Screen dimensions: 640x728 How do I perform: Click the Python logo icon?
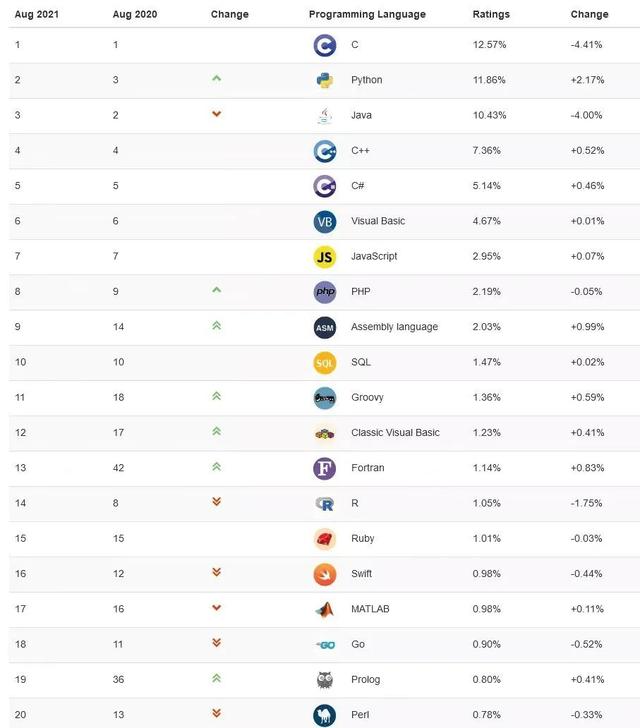click(x=325, y=80)
